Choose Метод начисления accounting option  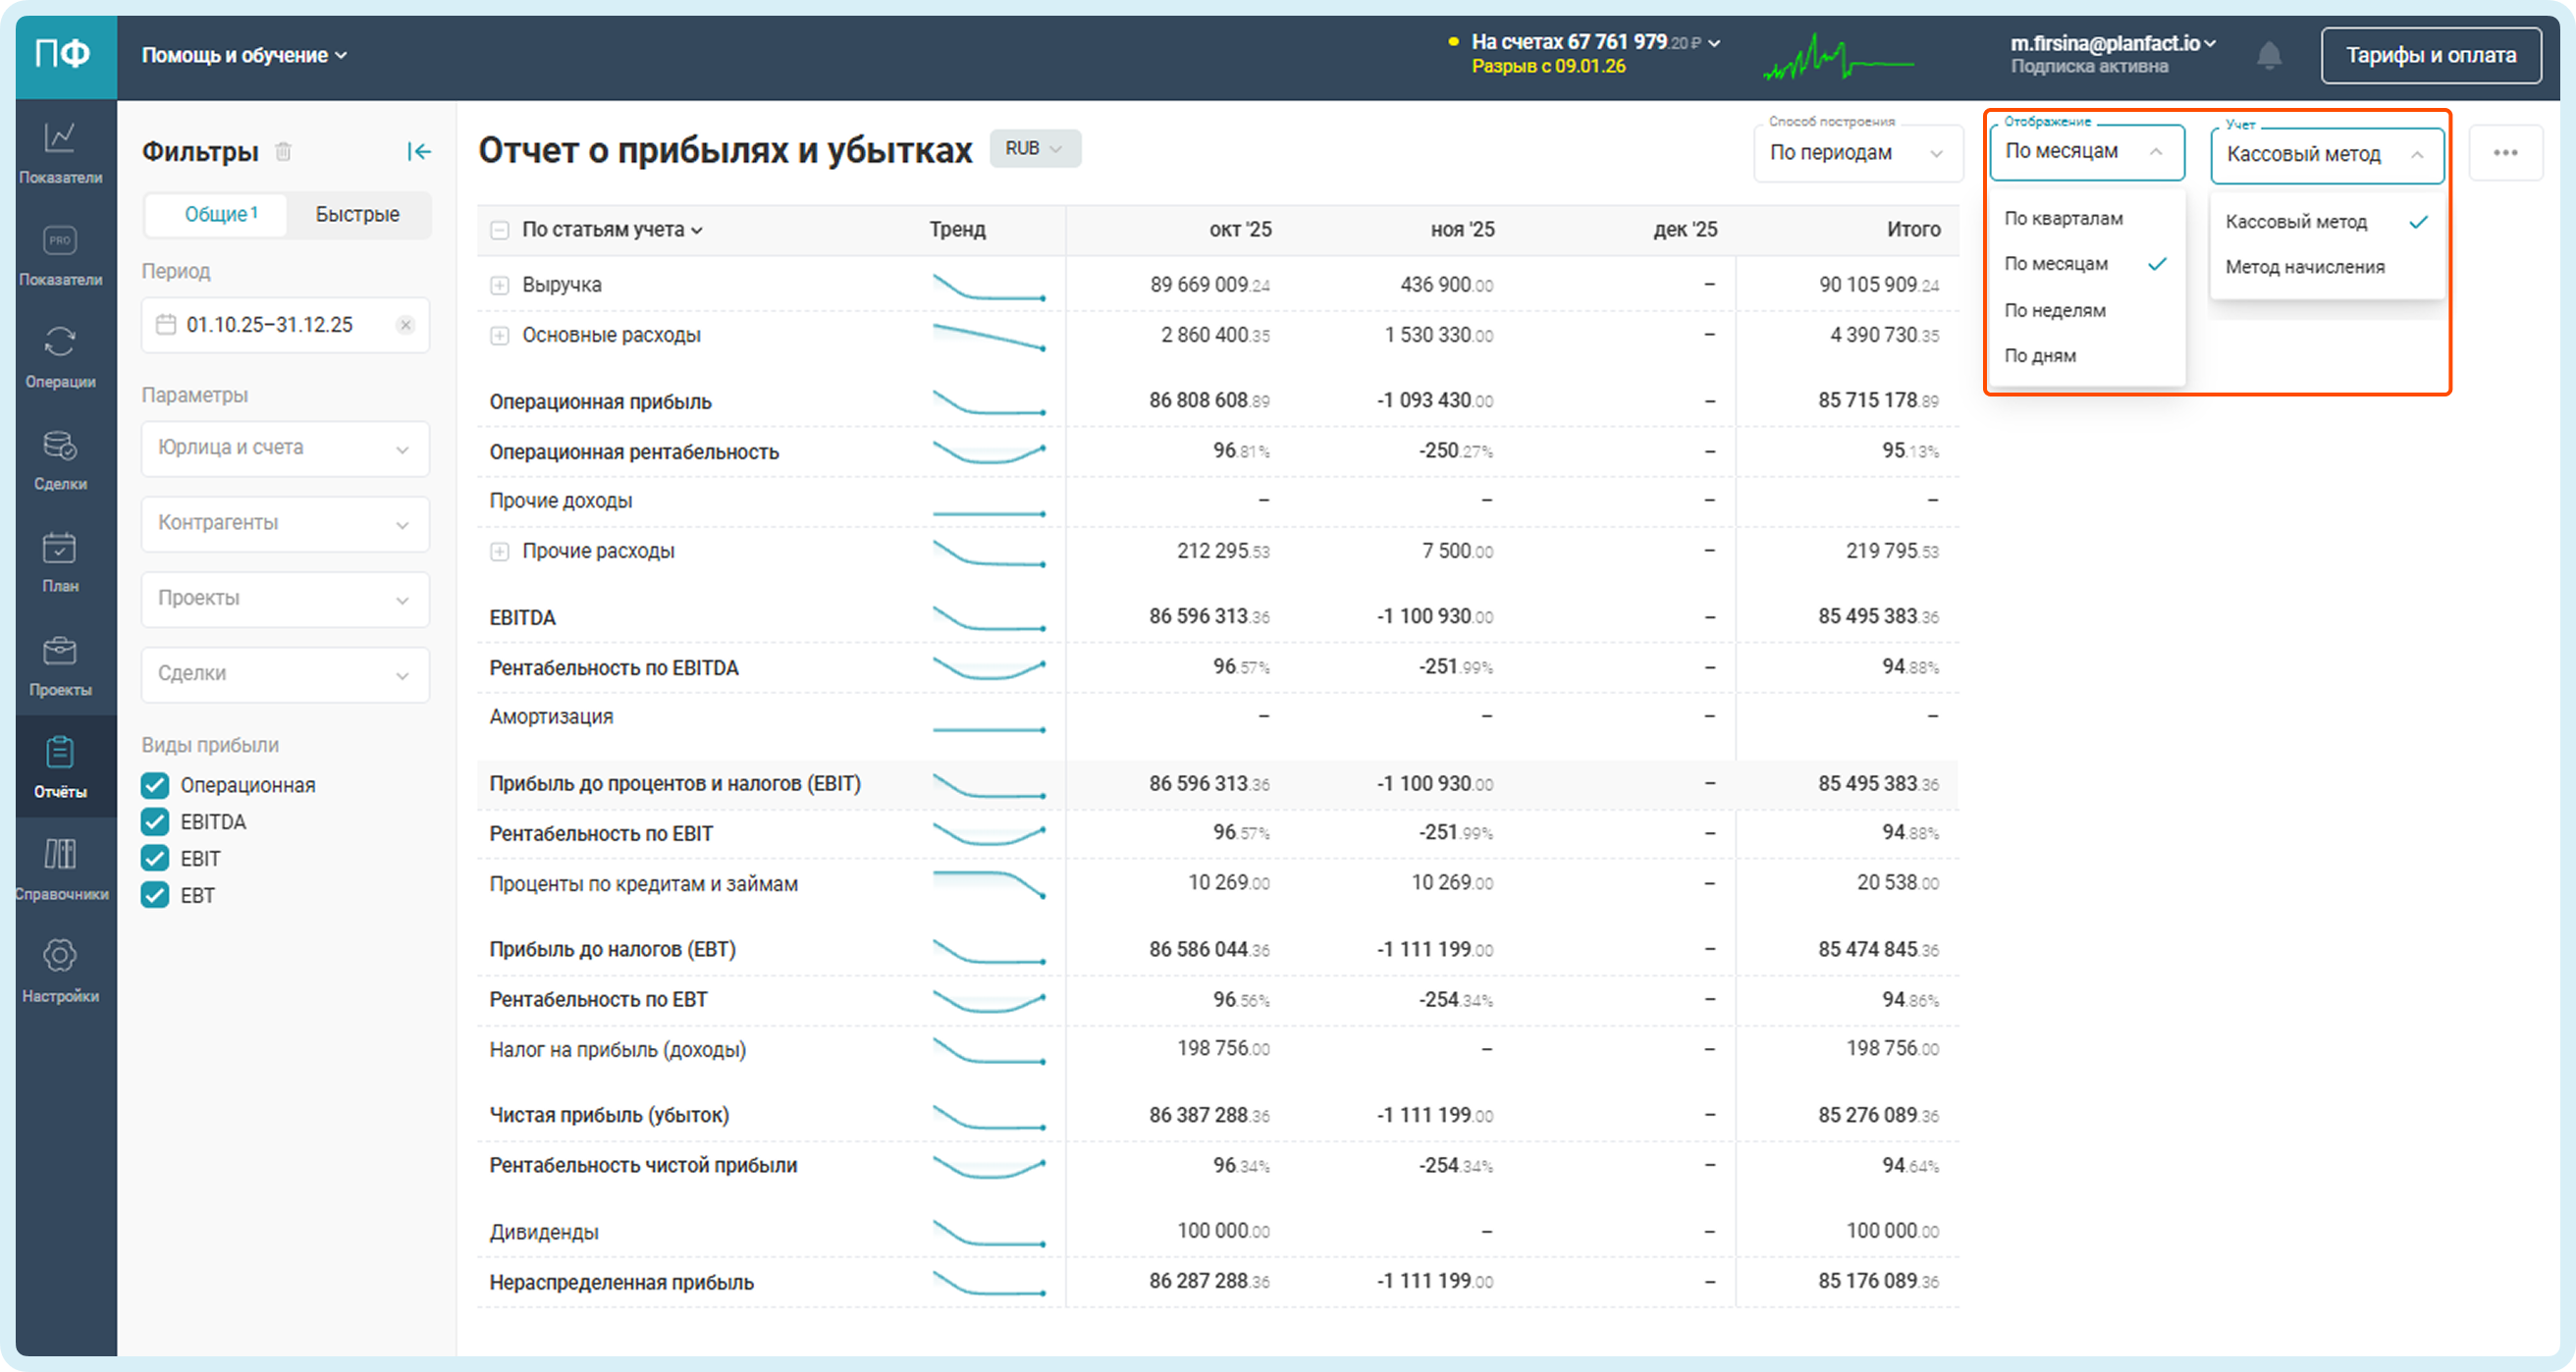pos(2304,267)
